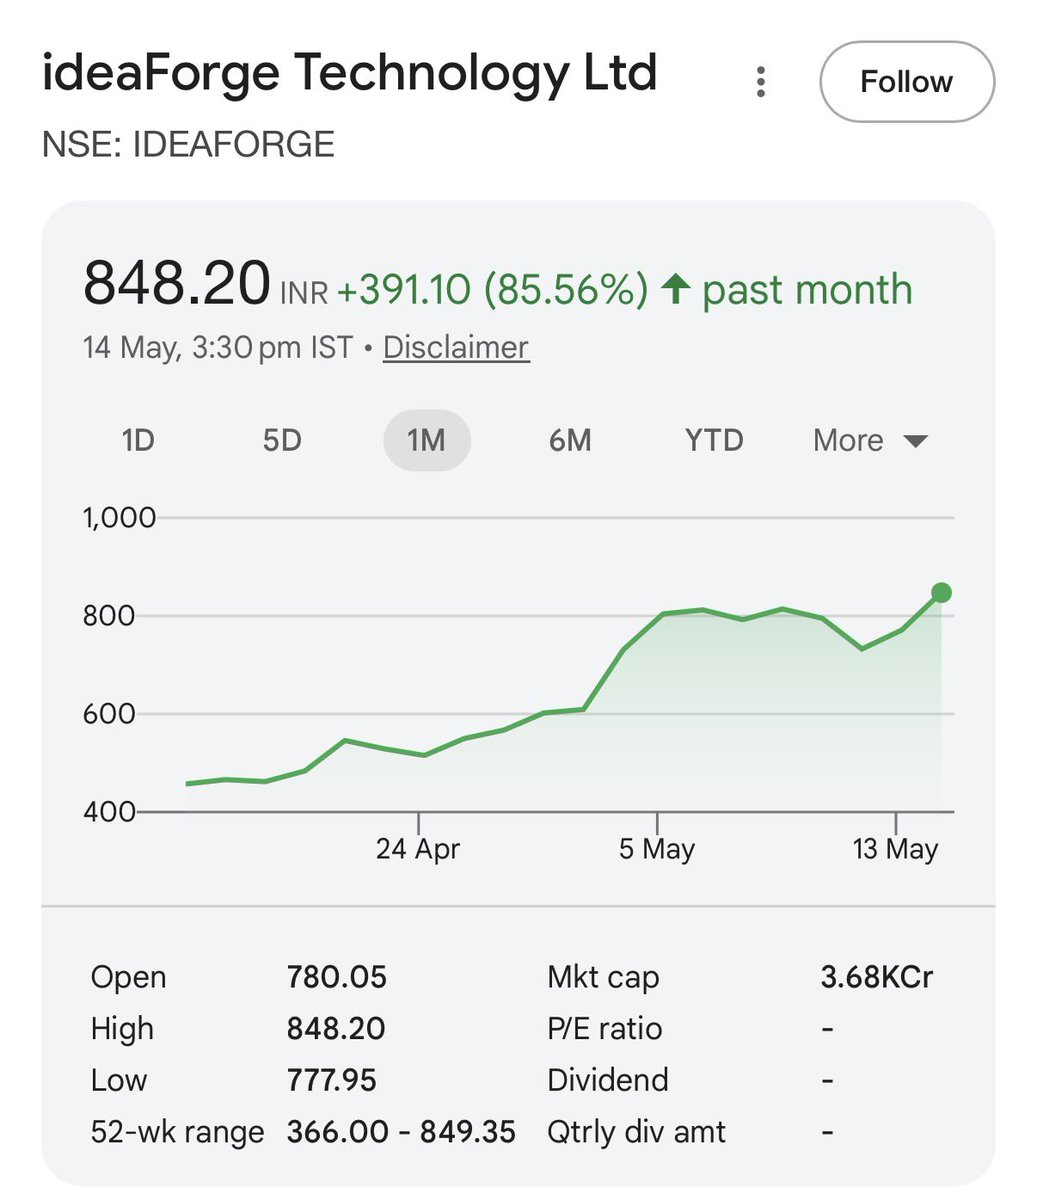Click the High value 848.20

(x=336, y=1029)
